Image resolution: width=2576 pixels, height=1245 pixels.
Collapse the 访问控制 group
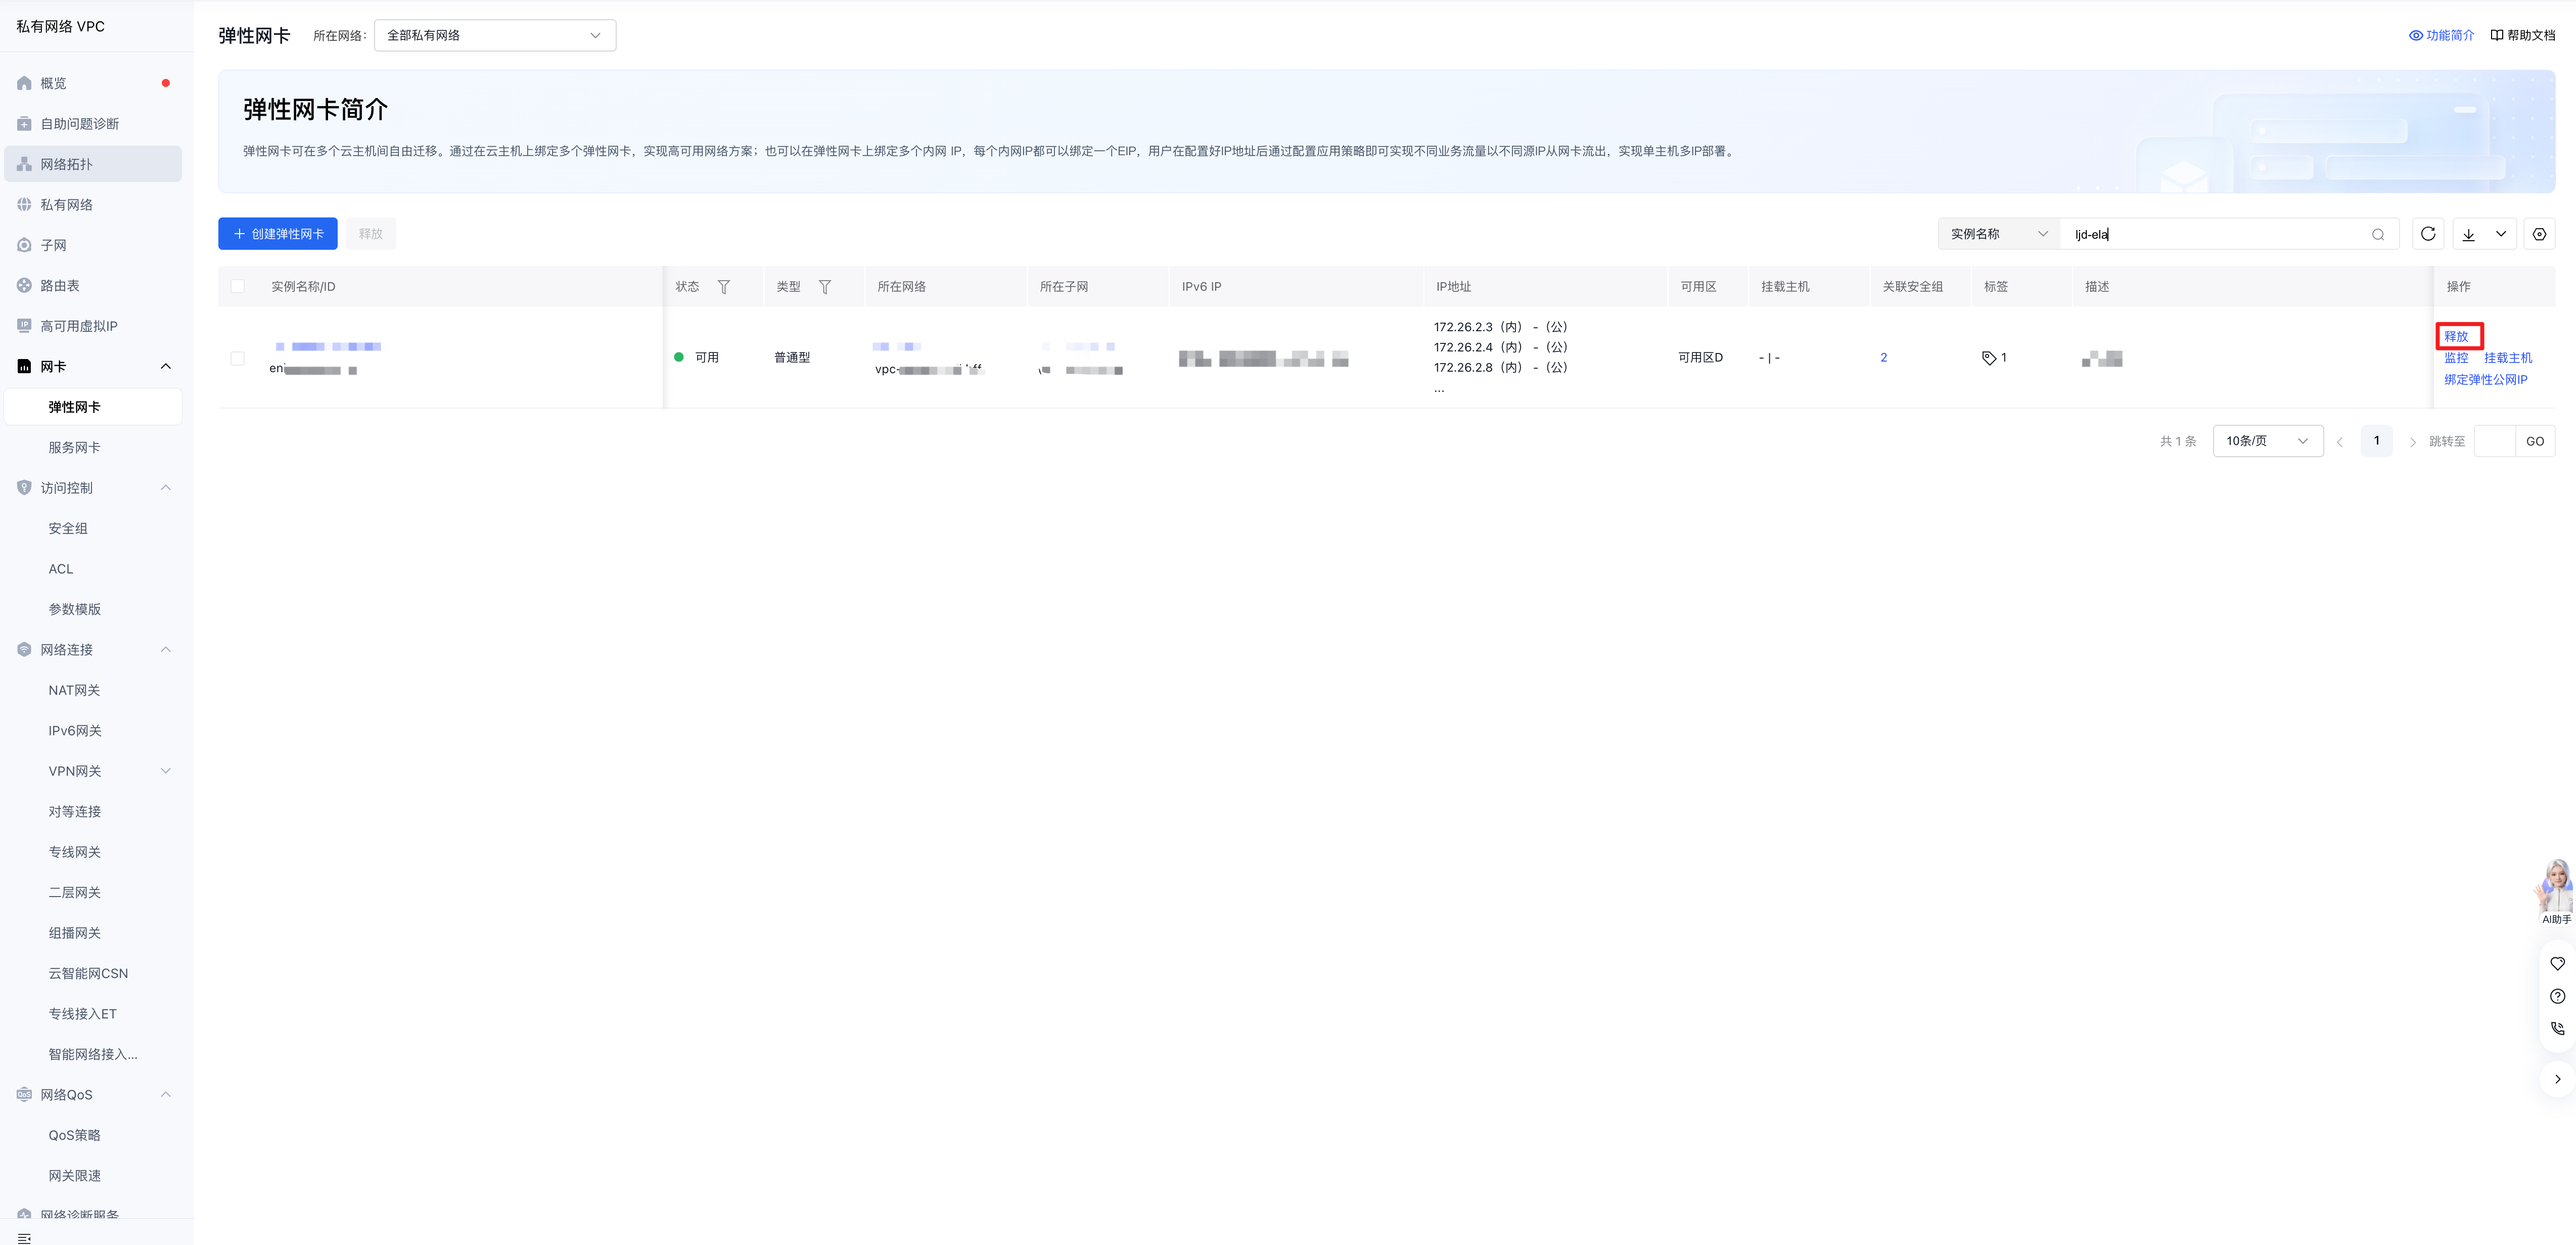(166, 488)
